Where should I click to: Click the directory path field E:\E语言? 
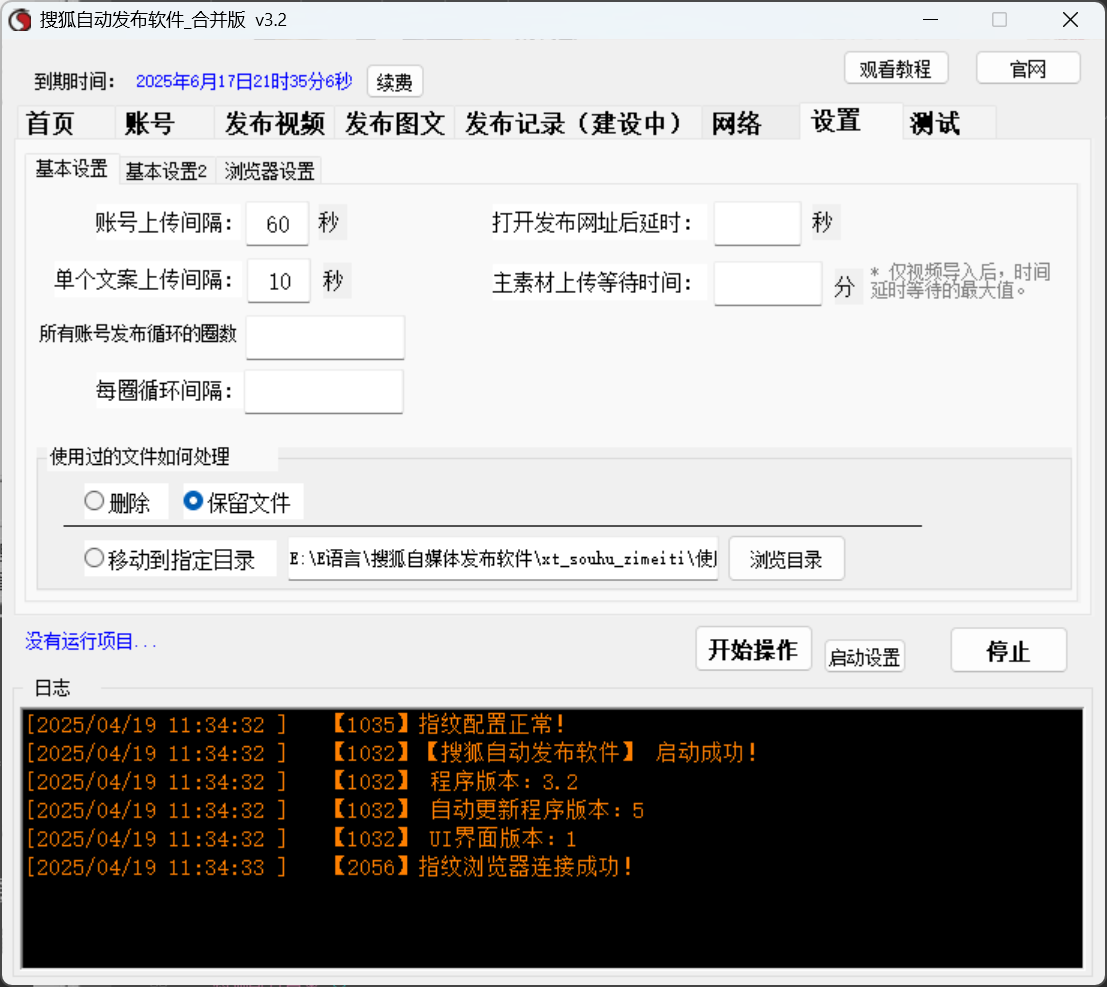[503, 559]
